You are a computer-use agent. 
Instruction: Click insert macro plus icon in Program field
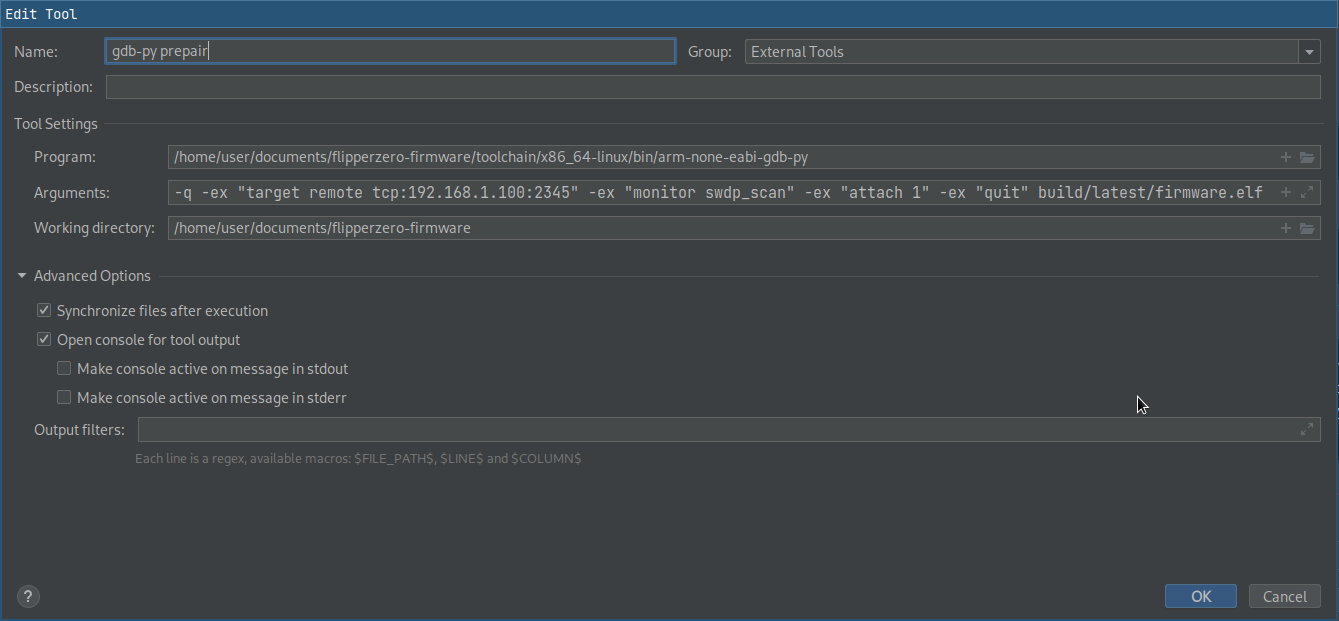click(1286, 157)
